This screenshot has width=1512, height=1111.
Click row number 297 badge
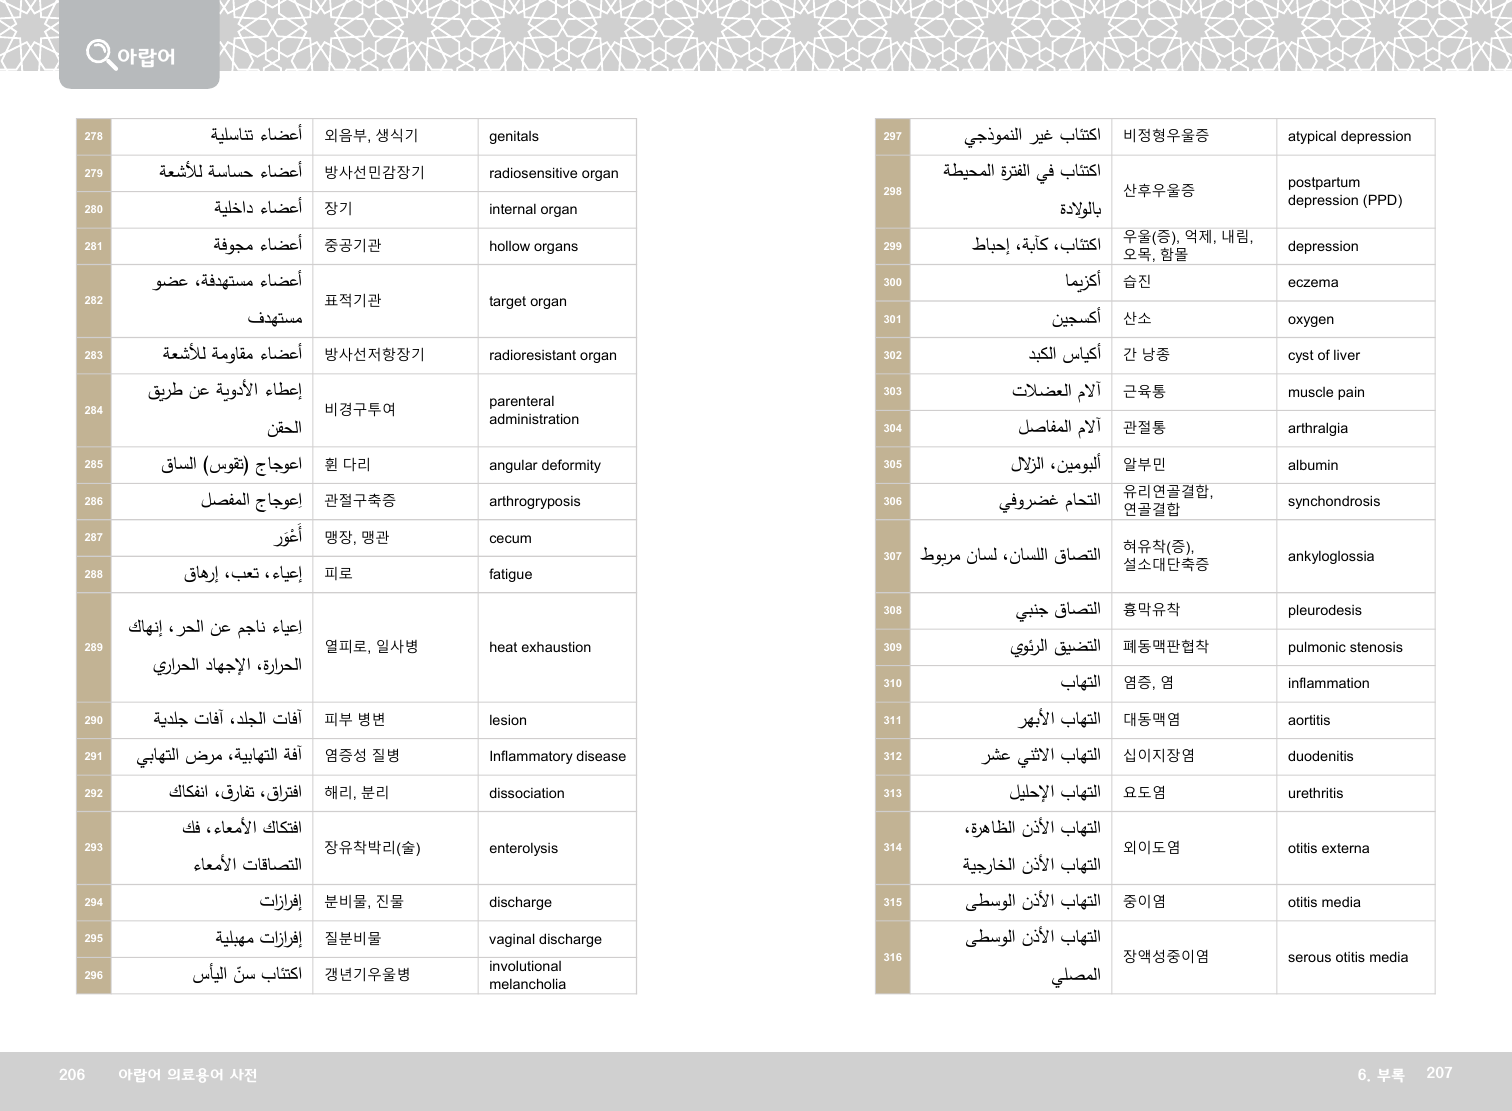892,136
